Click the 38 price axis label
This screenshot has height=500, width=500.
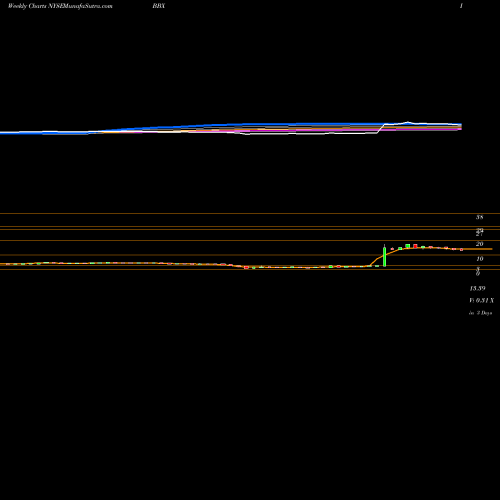coord(479,217)
